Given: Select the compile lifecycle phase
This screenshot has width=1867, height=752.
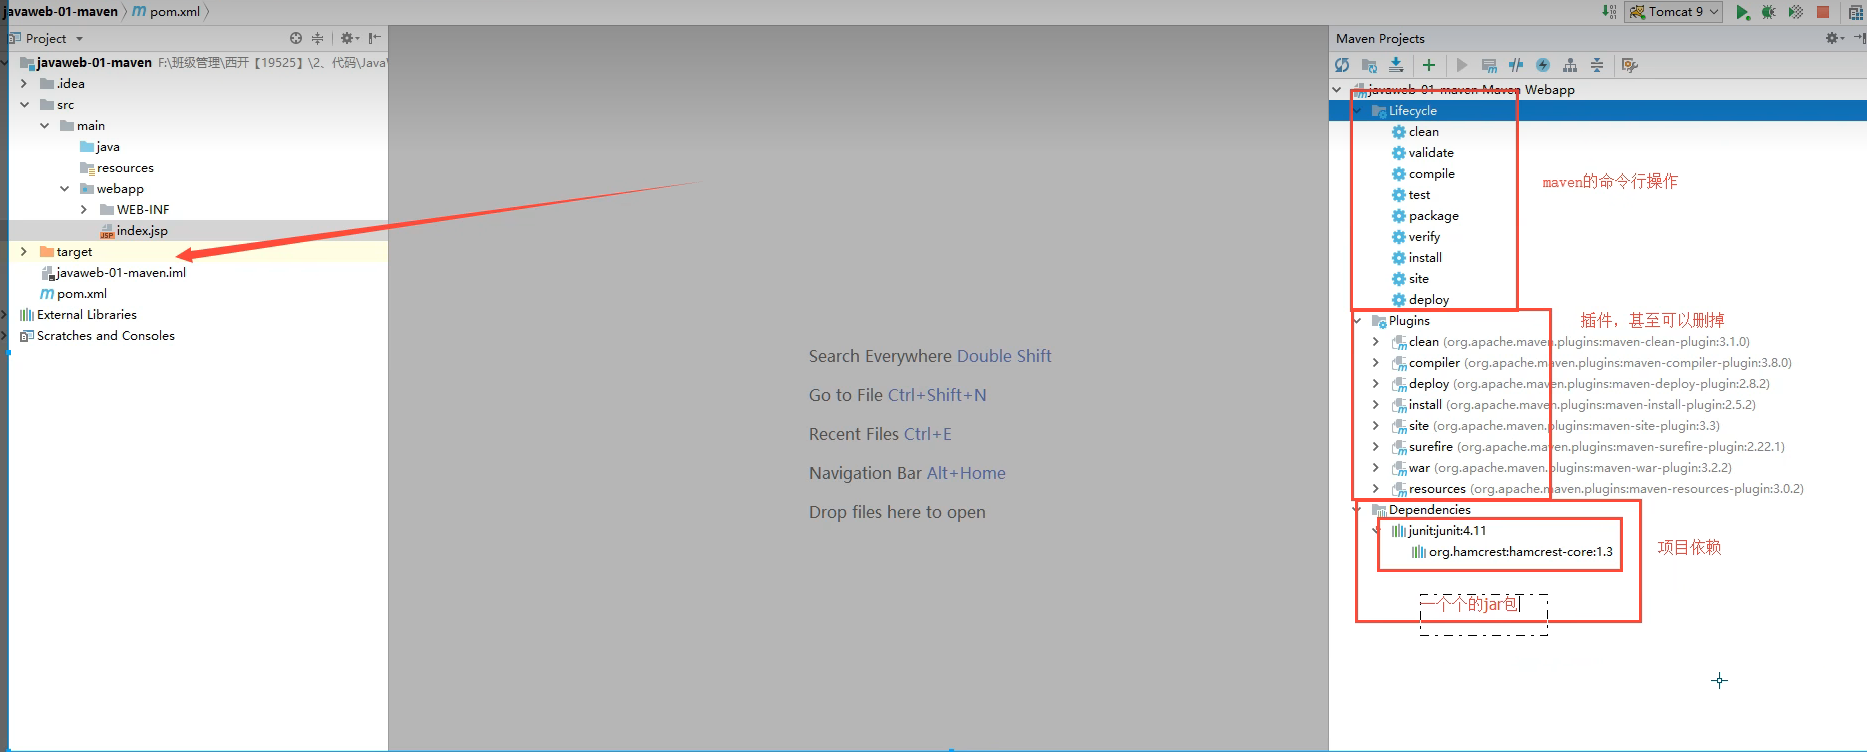Looking at the screenshot, I should click(x=1423, y=174).
